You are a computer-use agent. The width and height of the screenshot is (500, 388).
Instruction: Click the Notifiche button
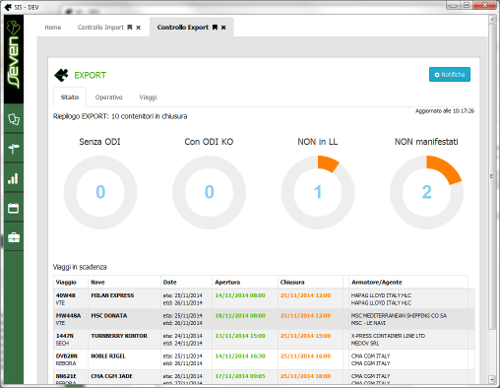pyautogui.click(x=450, y=74)
